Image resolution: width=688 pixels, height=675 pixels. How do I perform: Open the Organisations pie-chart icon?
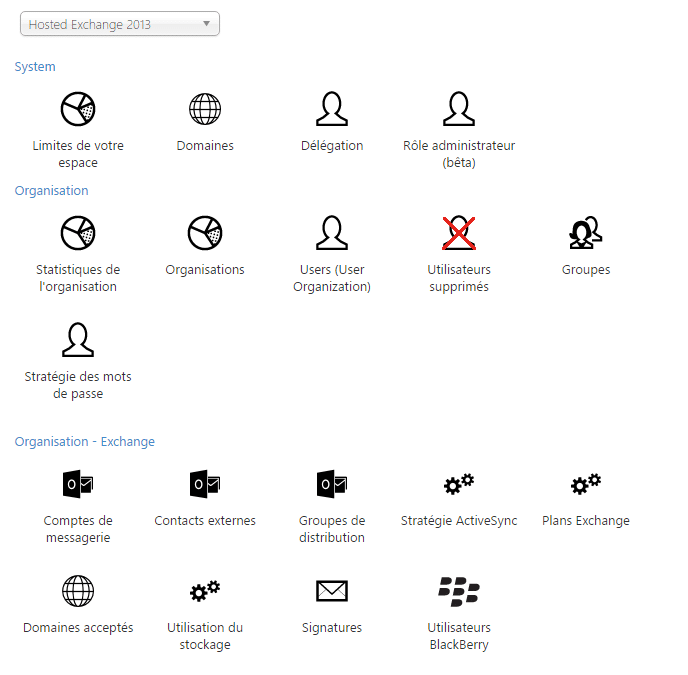(205, 233)
